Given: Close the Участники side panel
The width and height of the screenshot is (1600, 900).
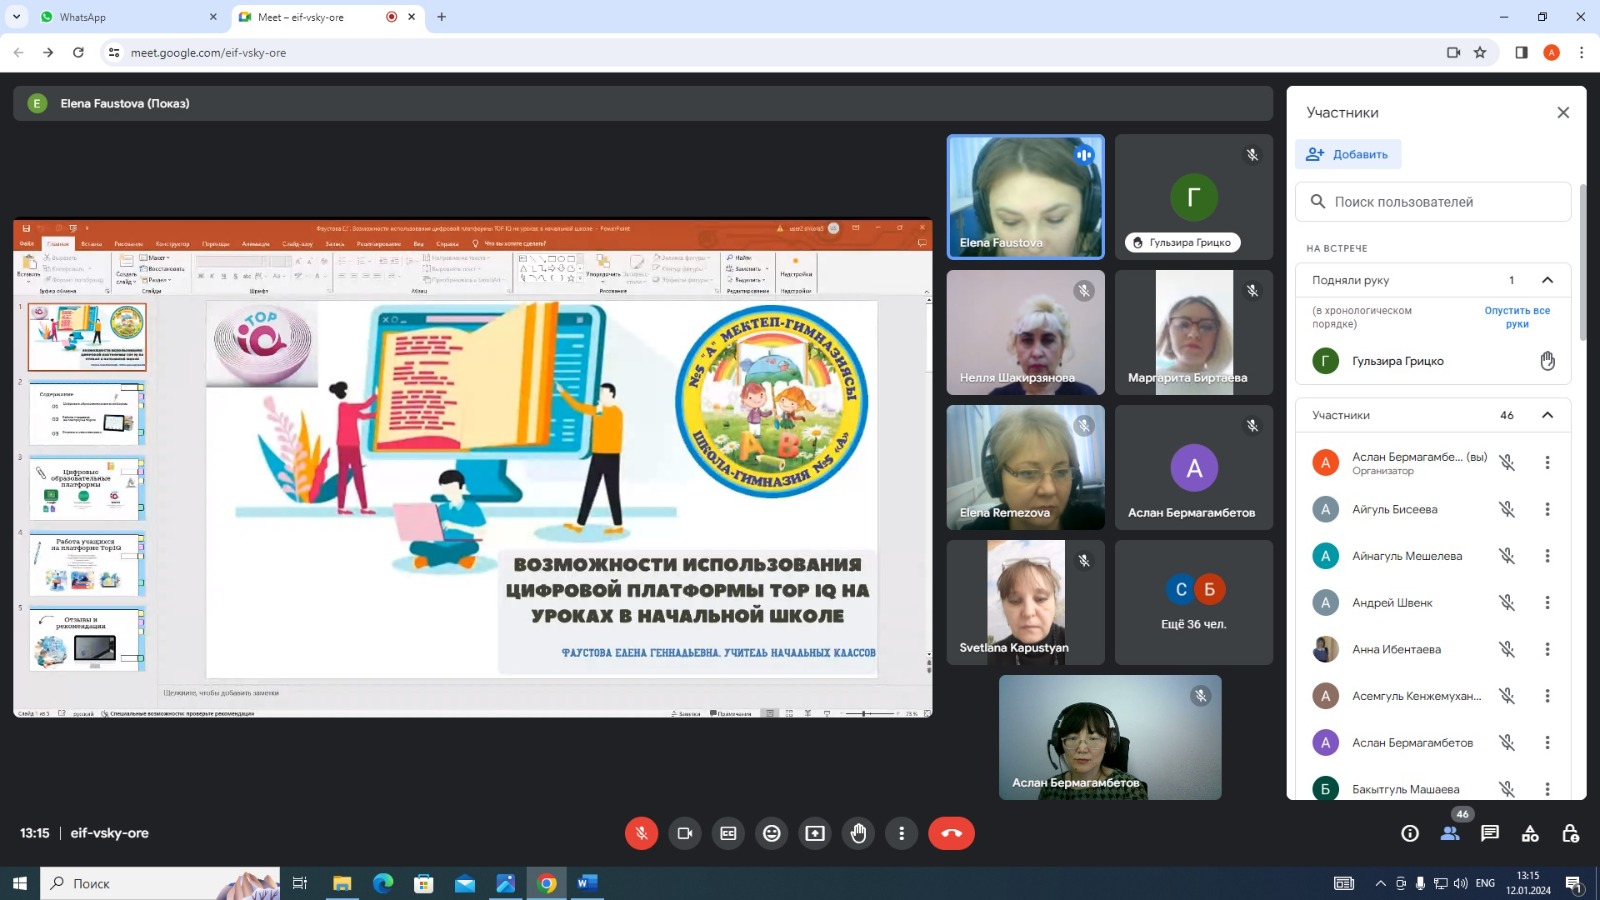Looking at the screenshot, I should coord(1563,113).
